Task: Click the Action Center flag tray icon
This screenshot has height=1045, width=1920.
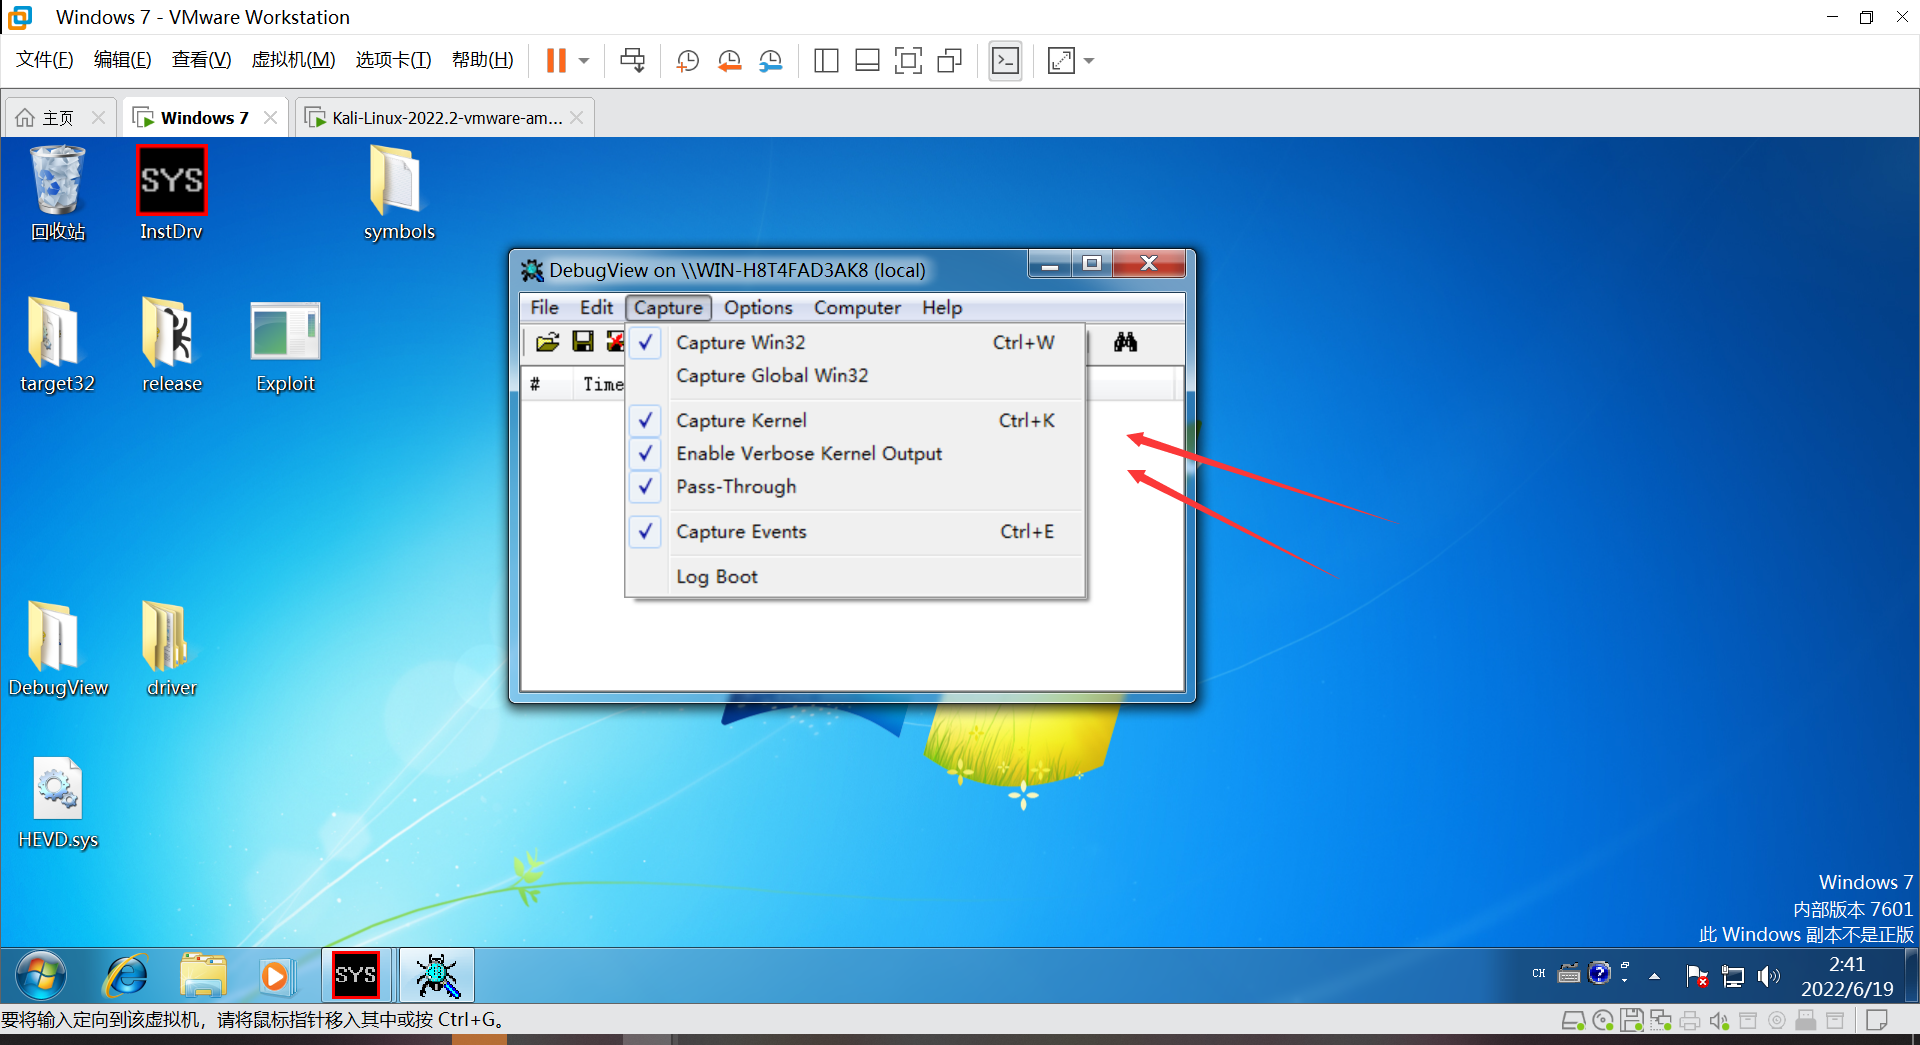Action: coord(1697,976)
